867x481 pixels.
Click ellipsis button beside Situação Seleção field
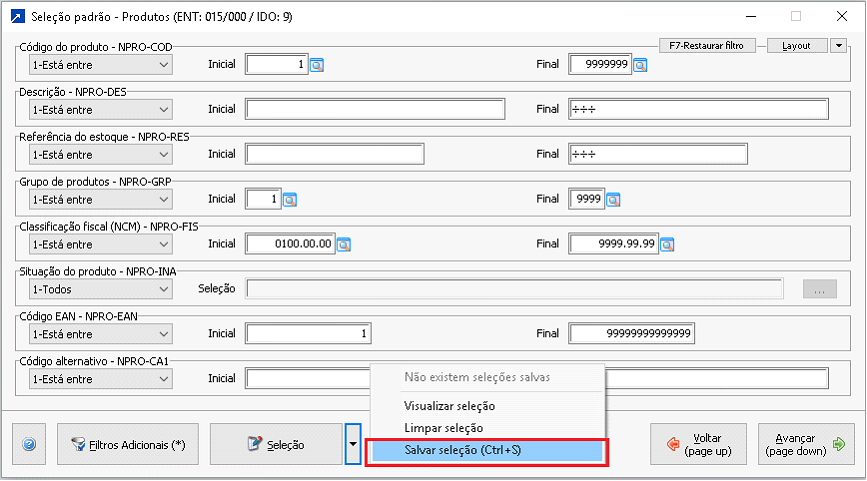819,289
